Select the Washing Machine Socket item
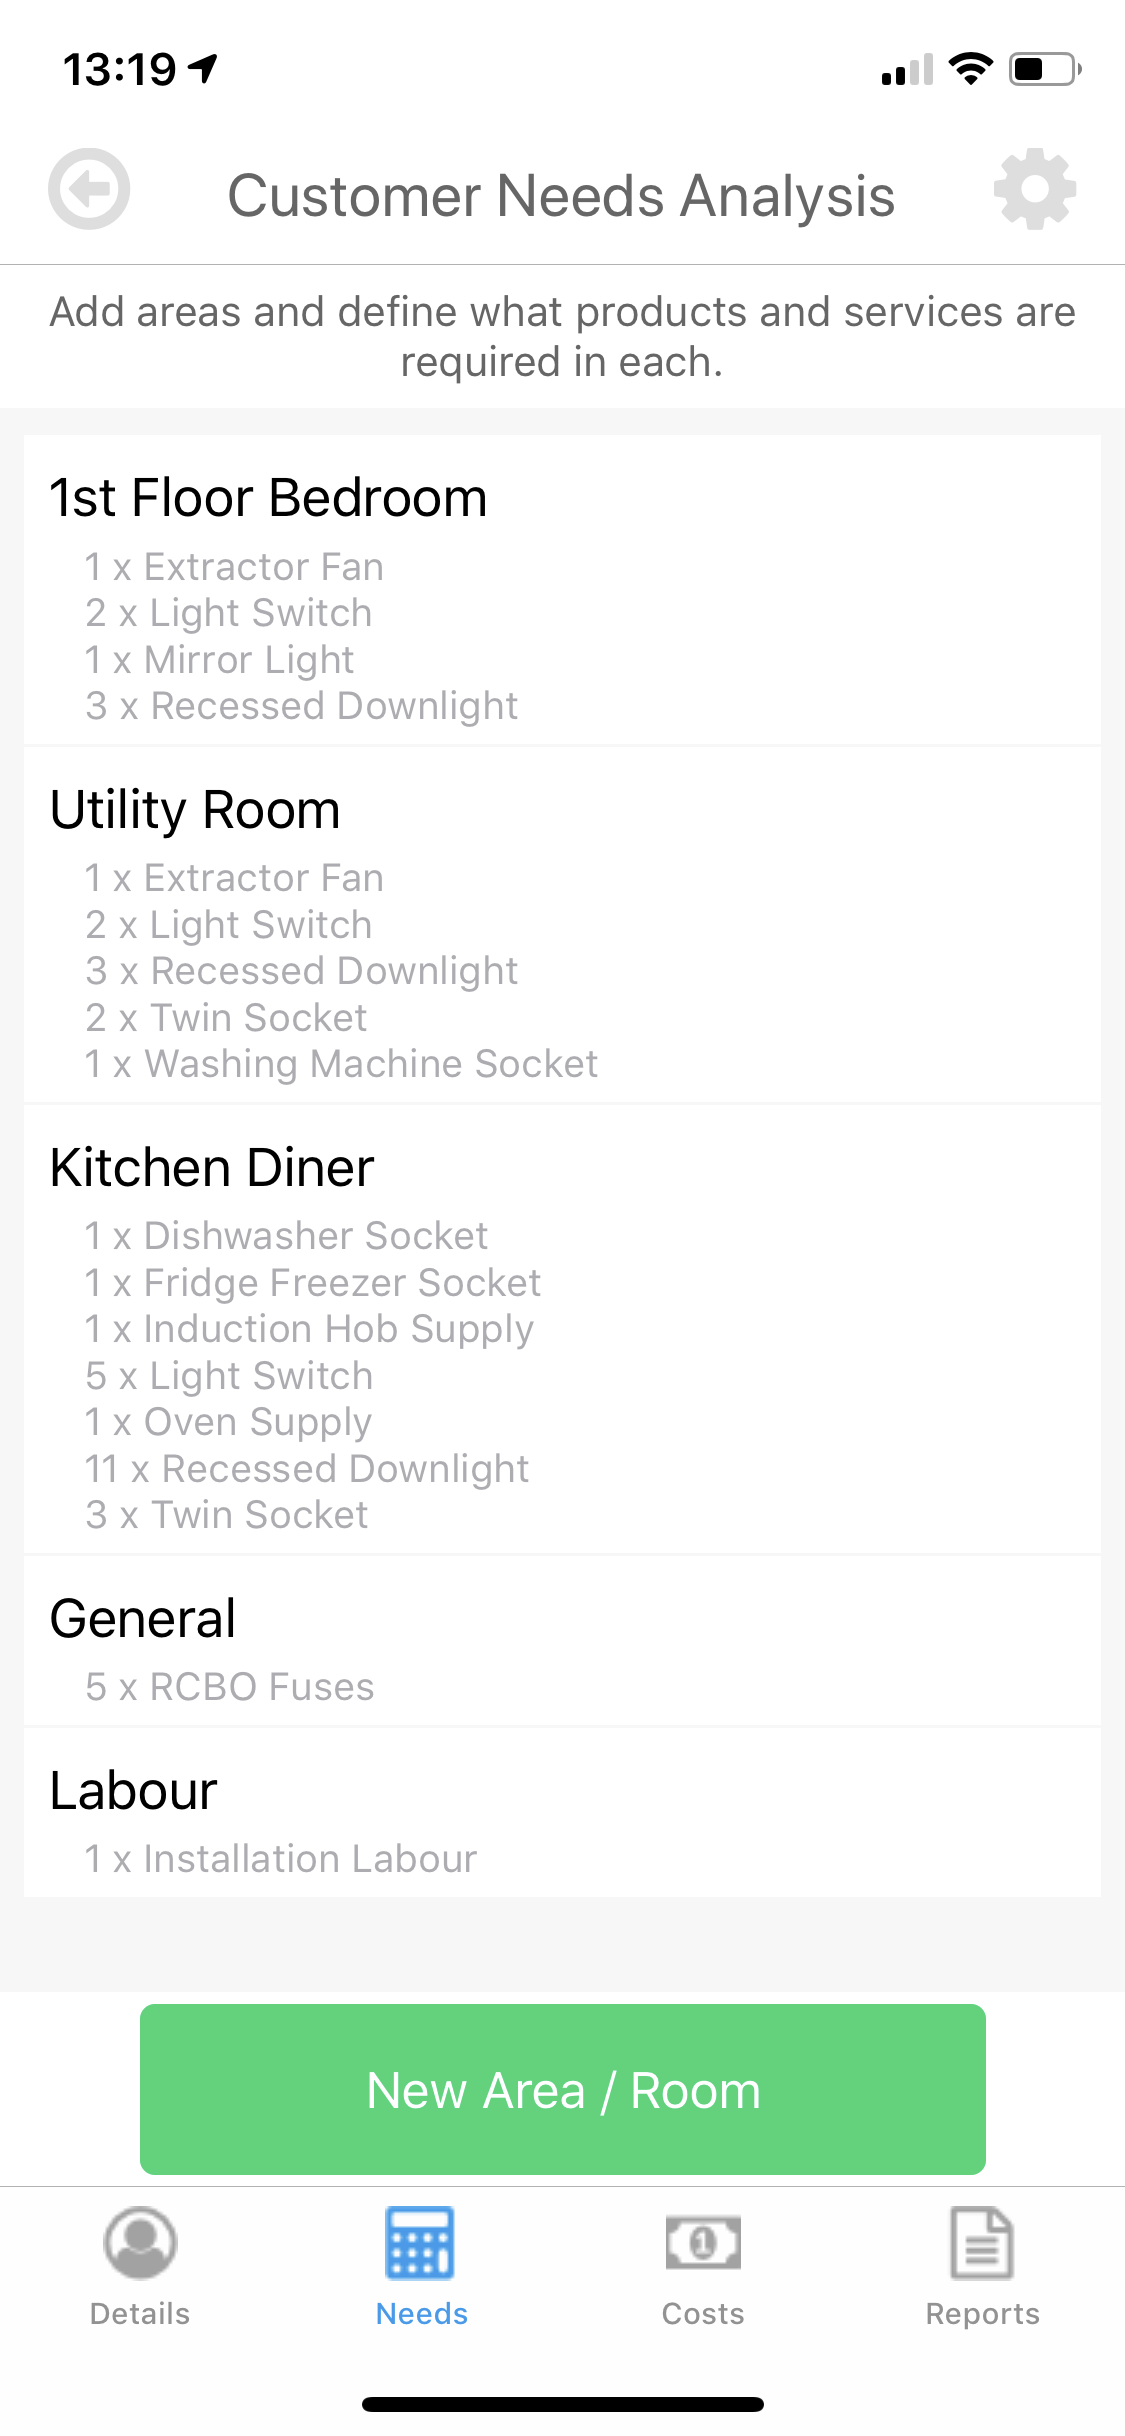The width and height of the screenshot is (1125, 2436). click(x=342, y=1064)
